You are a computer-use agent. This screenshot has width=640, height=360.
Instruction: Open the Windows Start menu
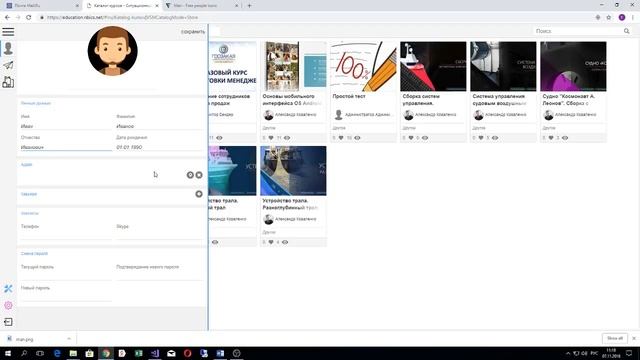[x=8, y=353]
